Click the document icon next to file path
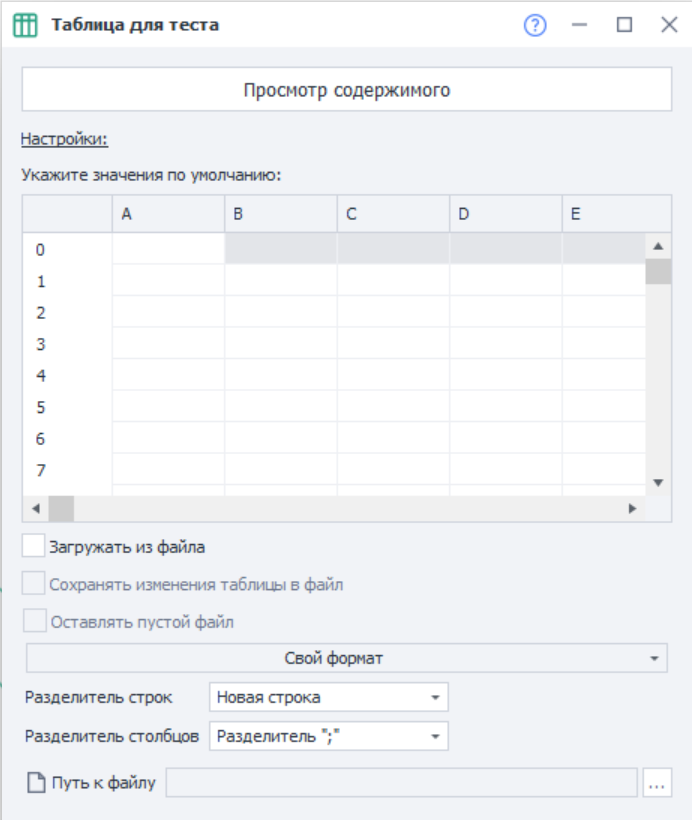 [x=37, y=783]
